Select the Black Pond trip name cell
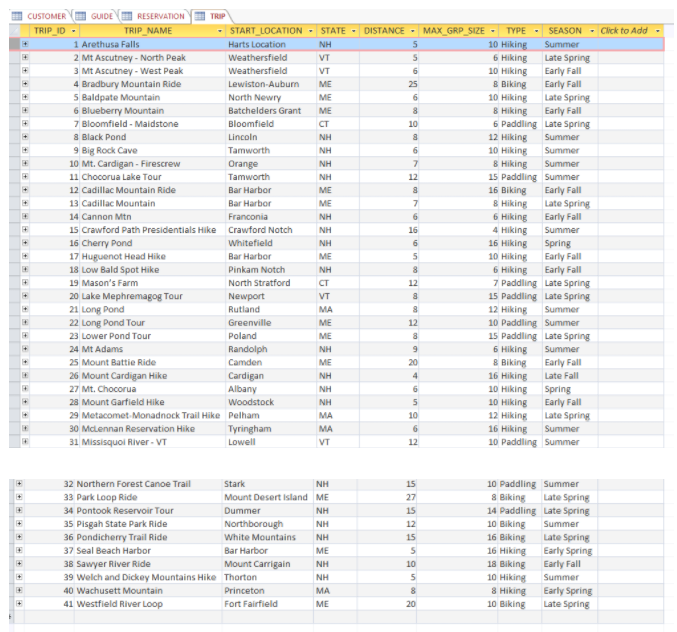The height and width of the screenshot is (632, 677). point(152,137)
